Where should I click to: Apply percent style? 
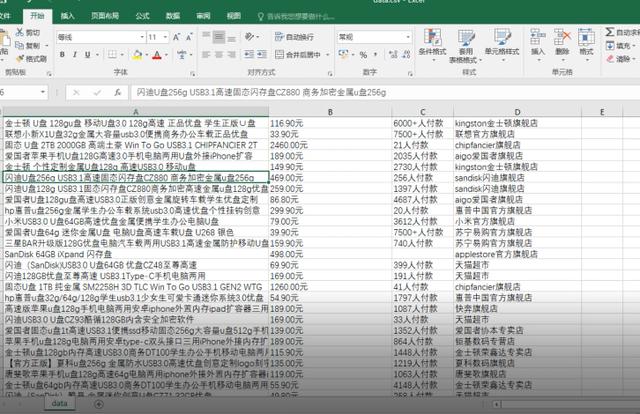(x=363, y=55)
